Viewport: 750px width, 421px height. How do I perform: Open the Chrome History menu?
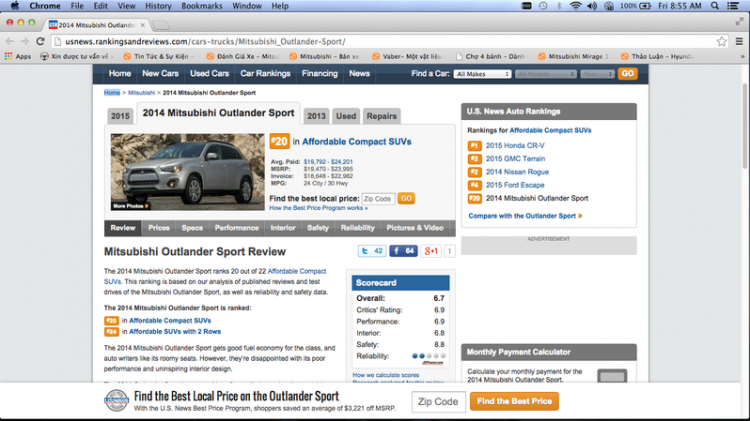point(158,6)
